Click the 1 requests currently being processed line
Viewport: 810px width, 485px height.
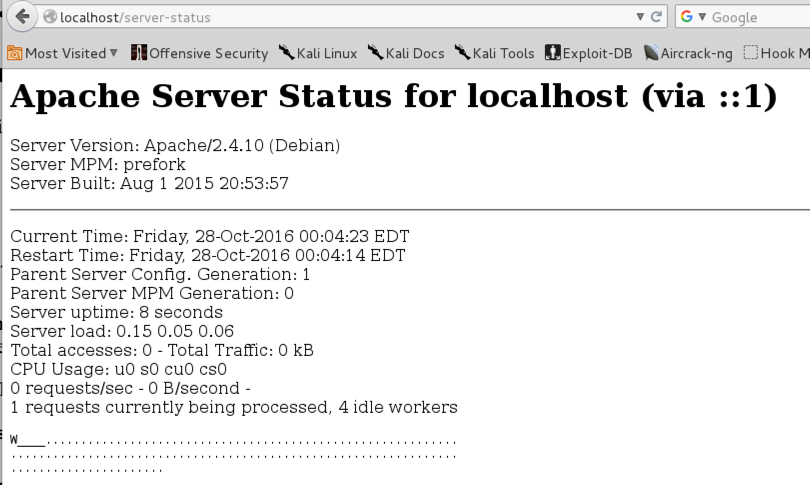click(x=233, y=408)
